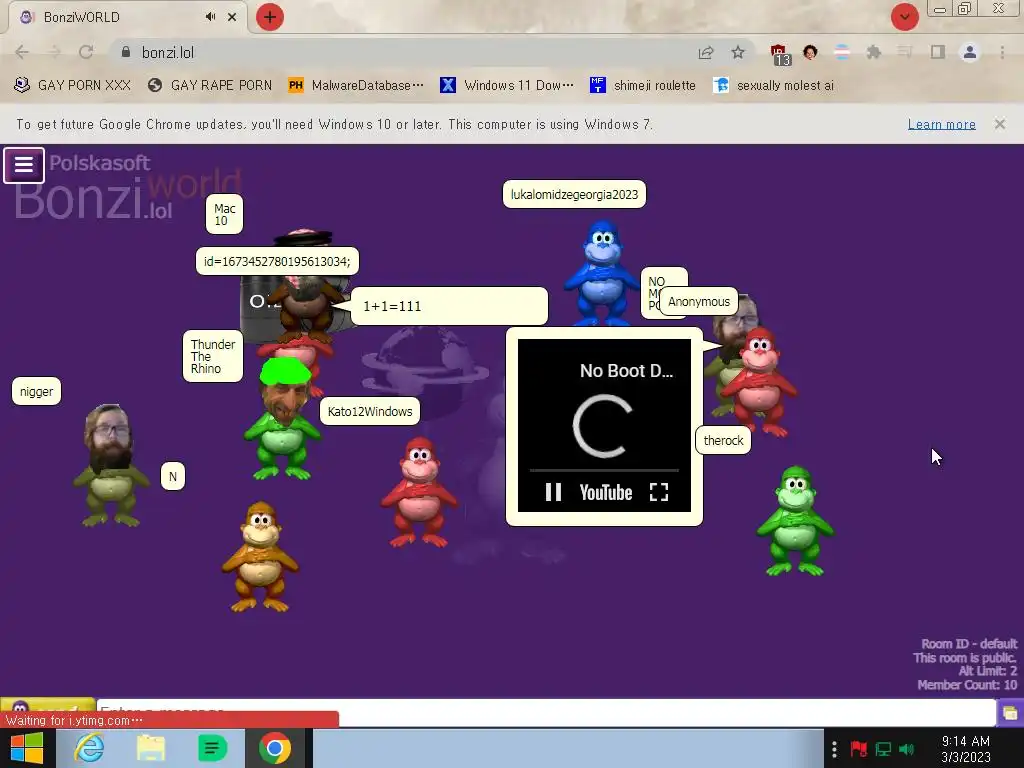The width and height of the screenshot is (1024, 768).
Task: Click the chat message input field
Action: (x=546, y=711)
